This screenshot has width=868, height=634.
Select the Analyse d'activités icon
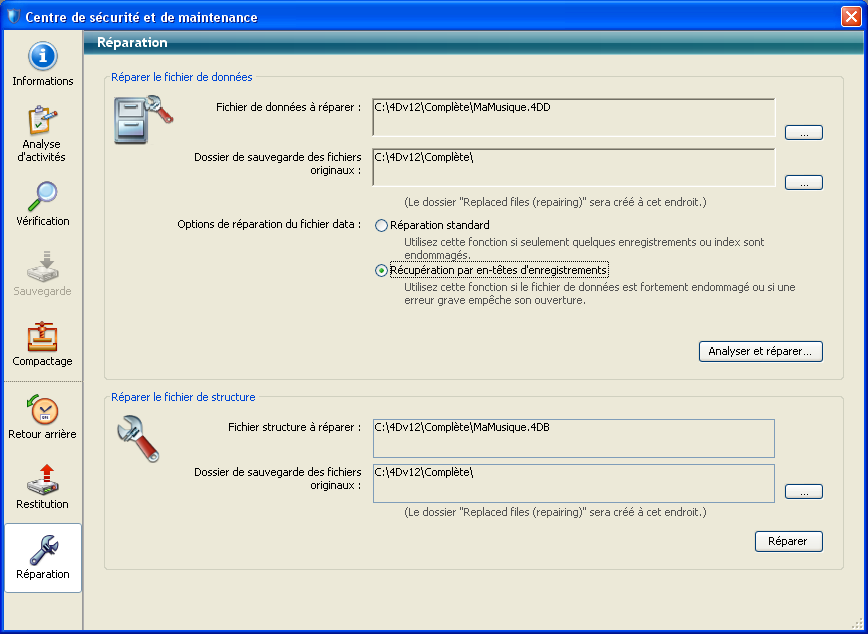click(x=43, y=121)
